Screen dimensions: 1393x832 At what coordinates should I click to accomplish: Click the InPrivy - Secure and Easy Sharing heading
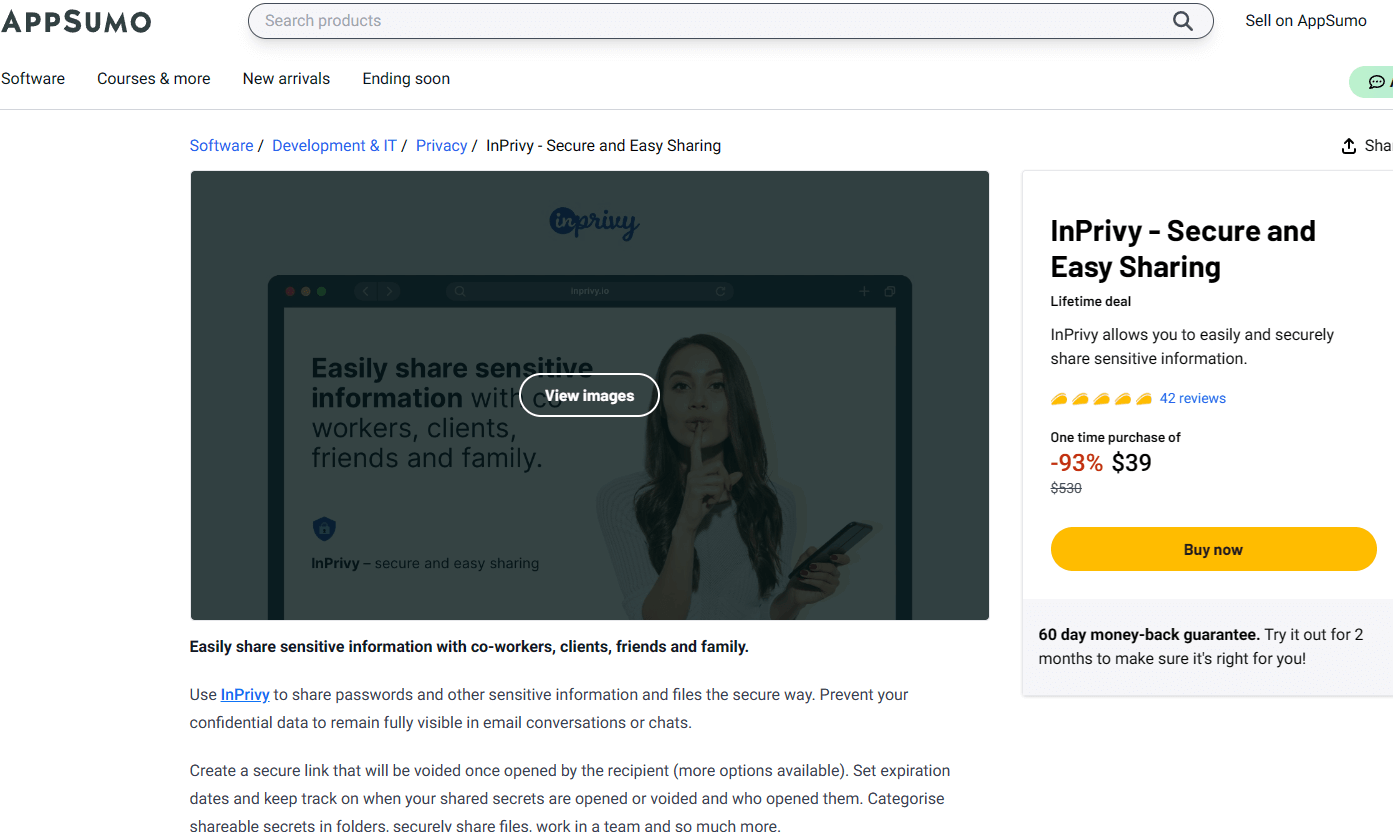[x=1183, y=249]
